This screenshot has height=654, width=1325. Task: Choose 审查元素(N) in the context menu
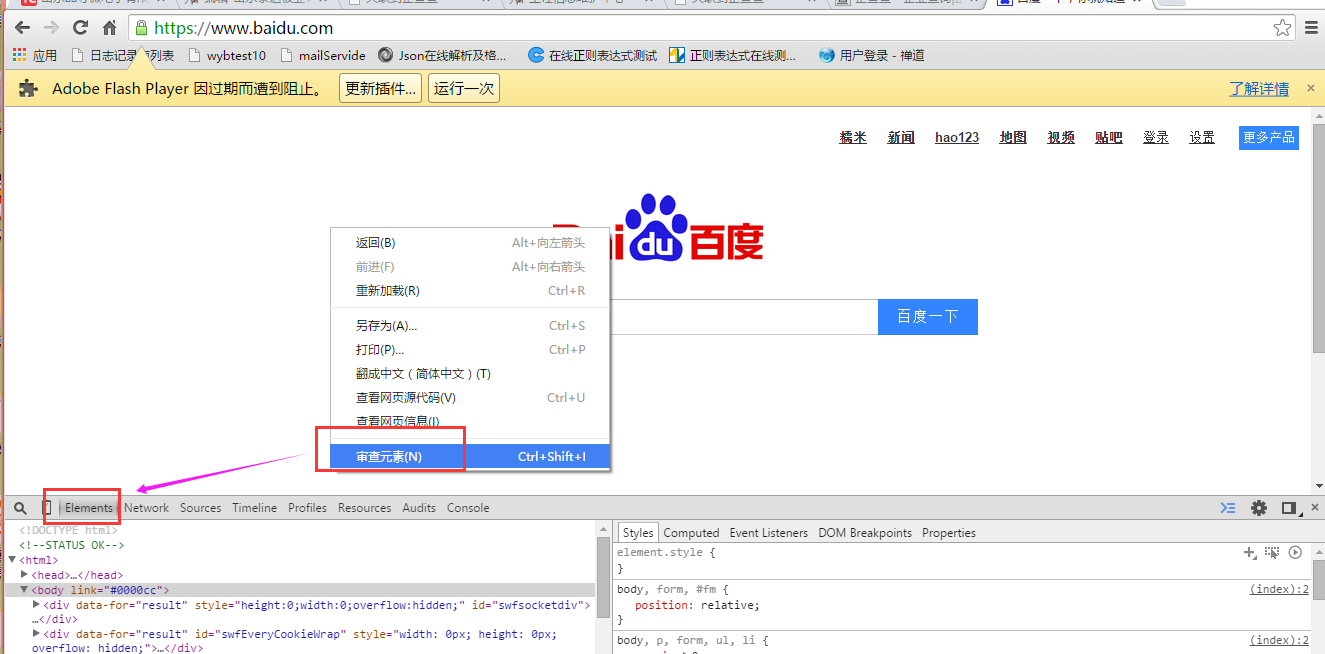[x=470, y=457]
